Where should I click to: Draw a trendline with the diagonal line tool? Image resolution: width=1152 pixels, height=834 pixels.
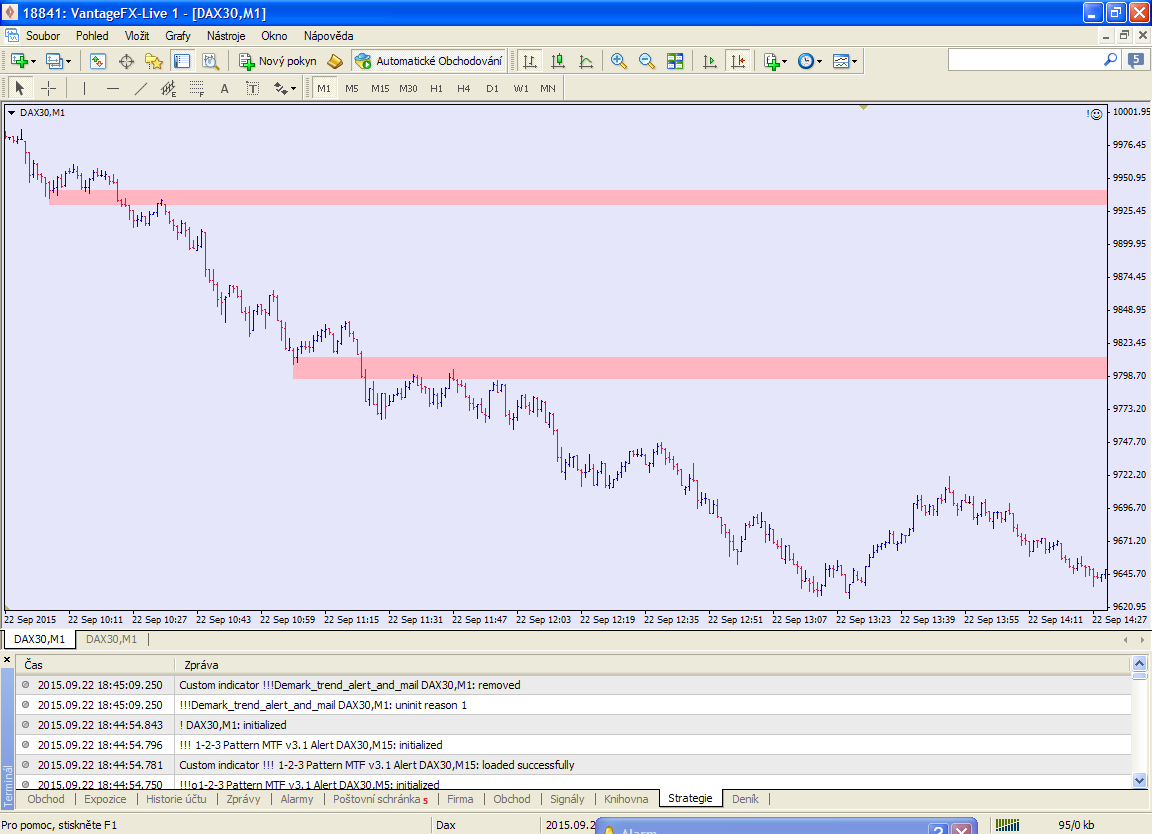pyautogui.click(x=141, y=88)
